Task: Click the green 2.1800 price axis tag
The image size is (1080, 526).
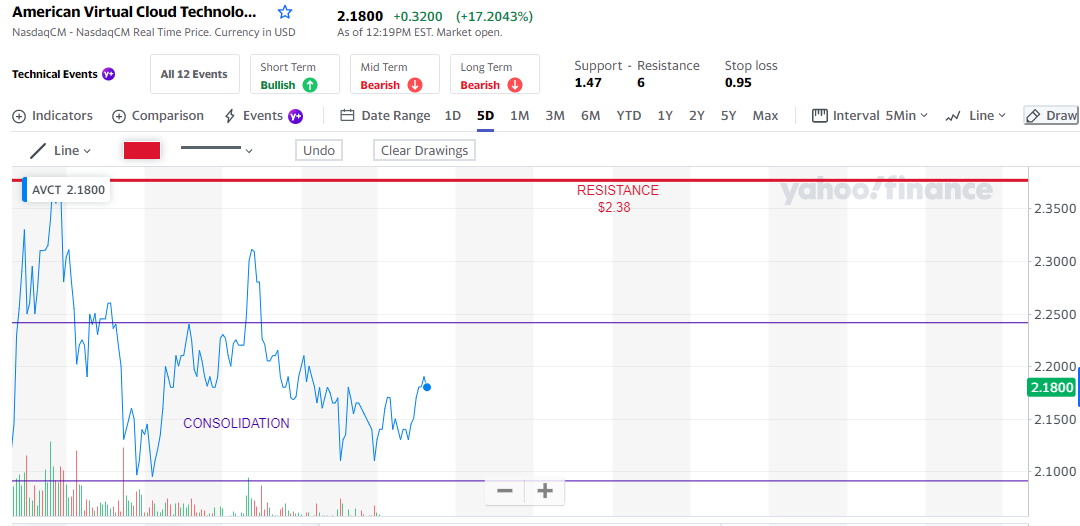Action: tap(1051, 388)
